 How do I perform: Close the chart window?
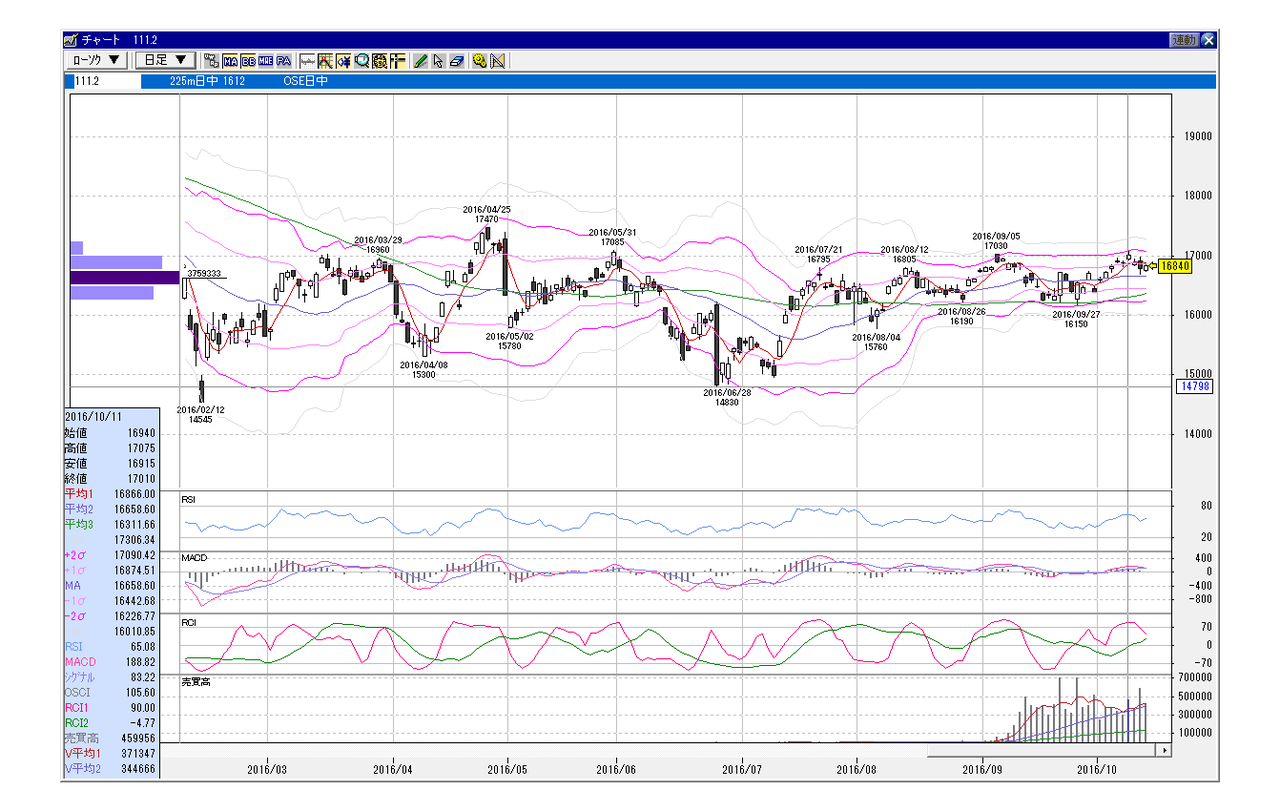coord(1208,40)
